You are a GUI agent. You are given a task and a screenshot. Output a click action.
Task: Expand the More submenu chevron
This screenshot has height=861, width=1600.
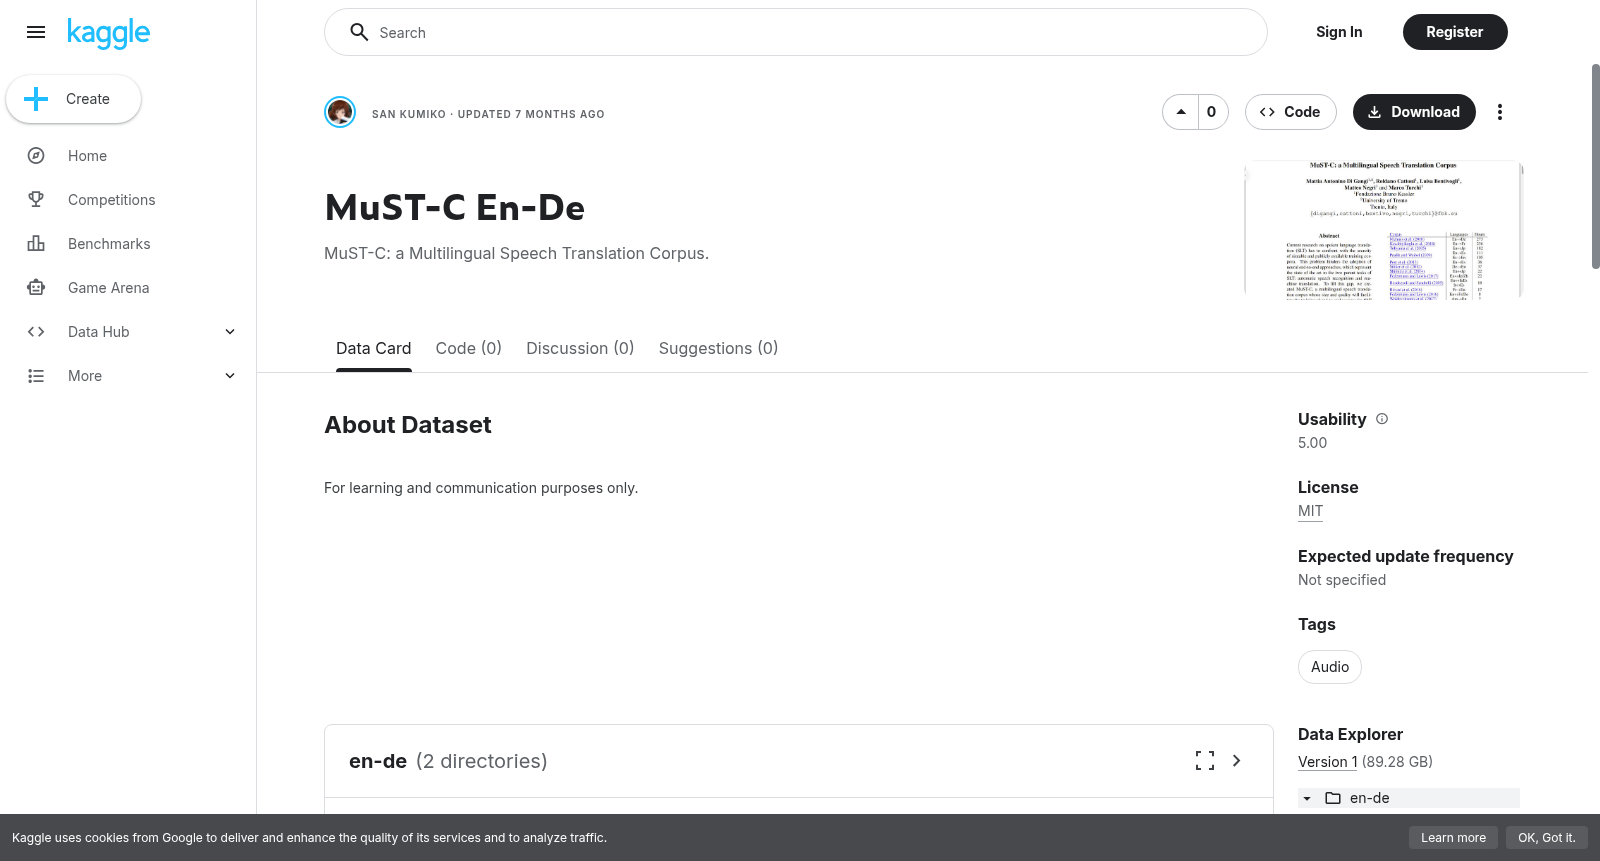pos(230,376)
